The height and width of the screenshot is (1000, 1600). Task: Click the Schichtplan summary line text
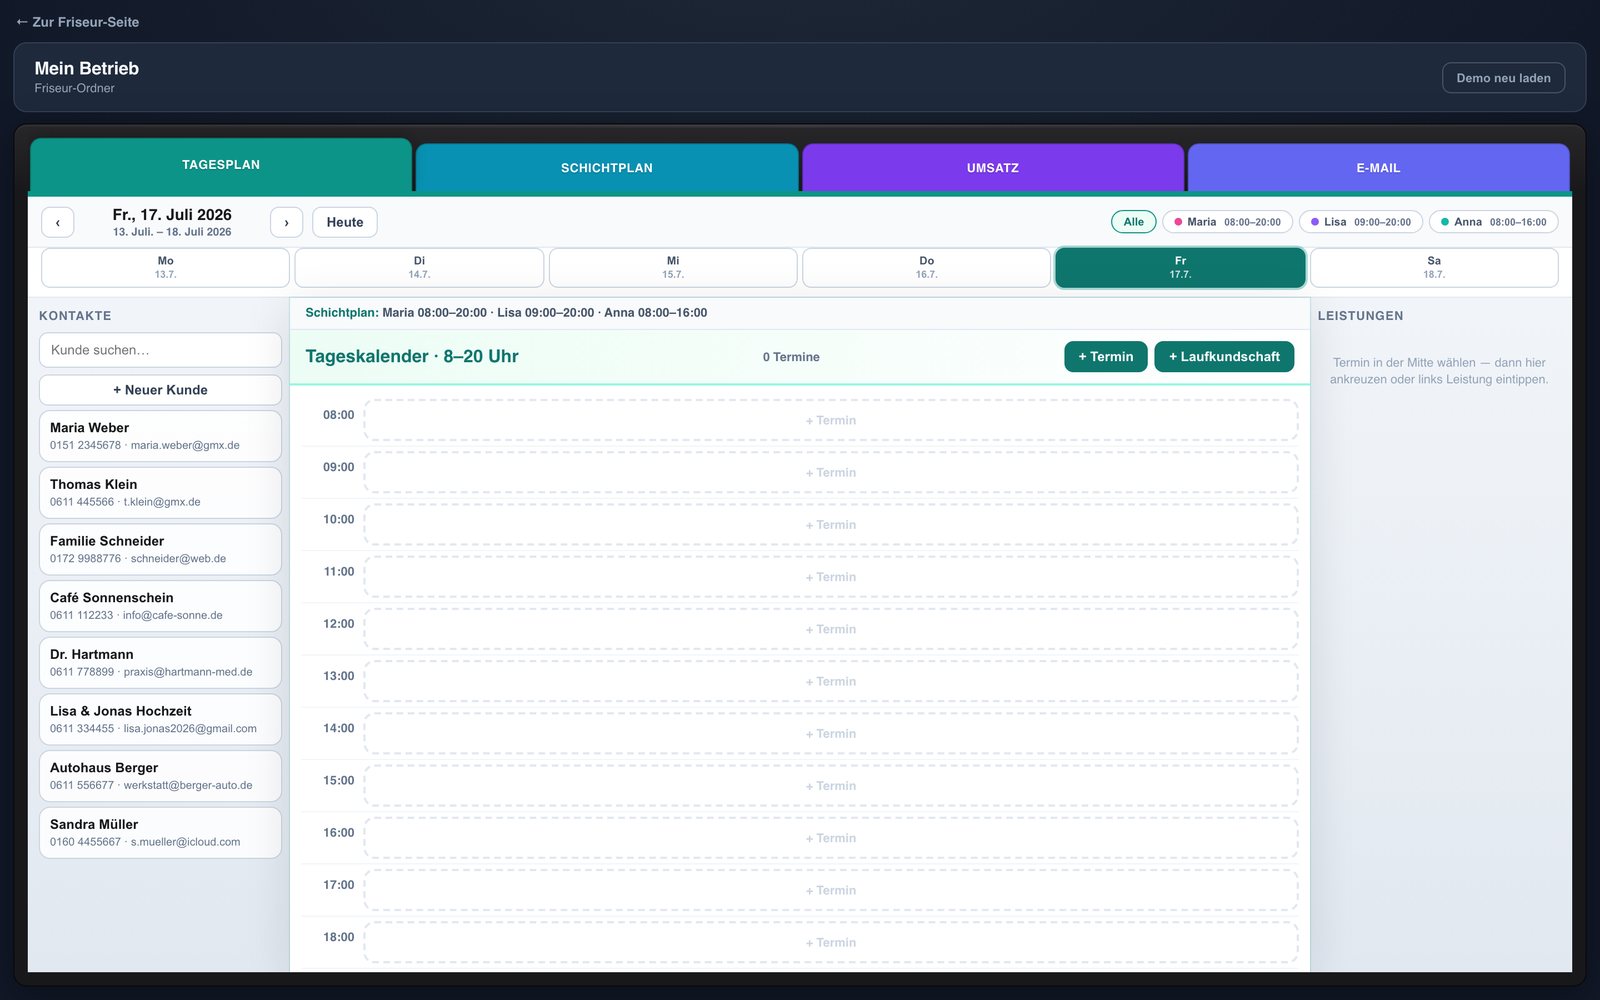pos(506,313)
